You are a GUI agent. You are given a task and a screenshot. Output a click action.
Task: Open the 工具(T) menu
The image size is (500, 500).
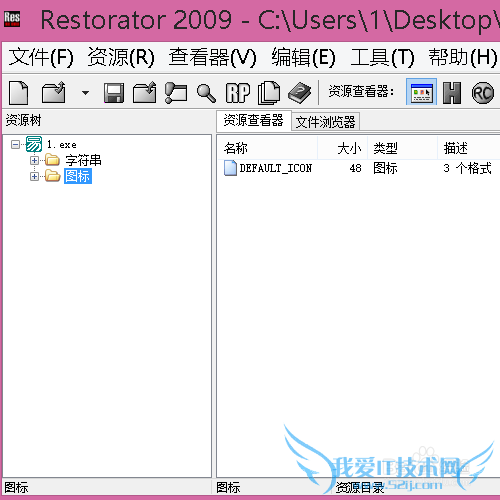[382, 57]
